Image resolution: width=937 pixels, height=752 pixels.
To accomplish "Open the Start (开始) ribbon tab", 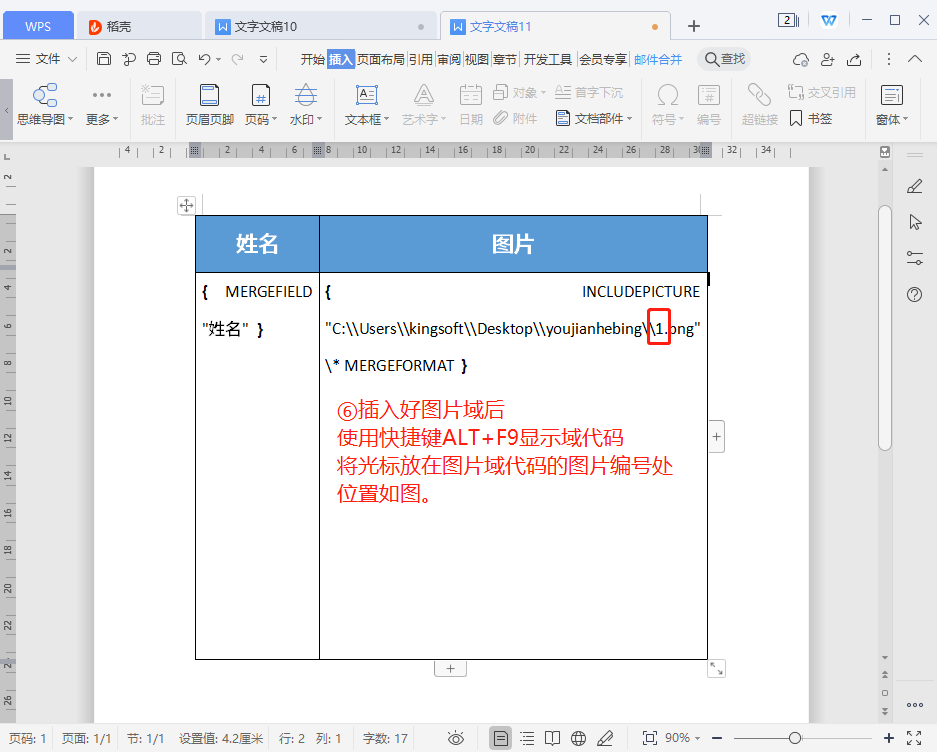I will click(312, 59).
